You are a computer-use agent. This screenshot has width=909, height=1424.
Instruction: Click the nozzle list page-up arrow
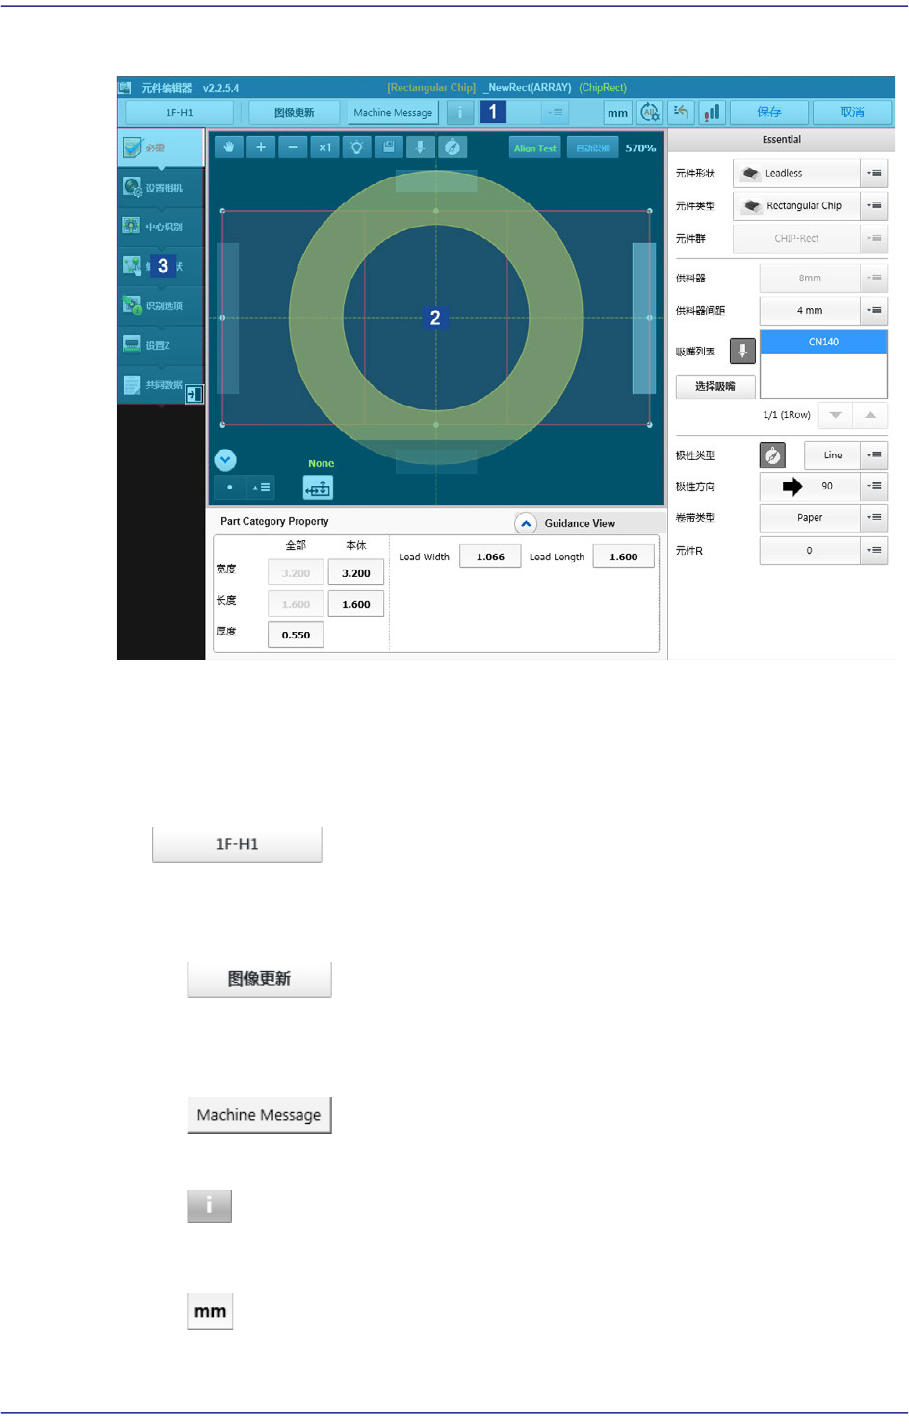(870, 415)
